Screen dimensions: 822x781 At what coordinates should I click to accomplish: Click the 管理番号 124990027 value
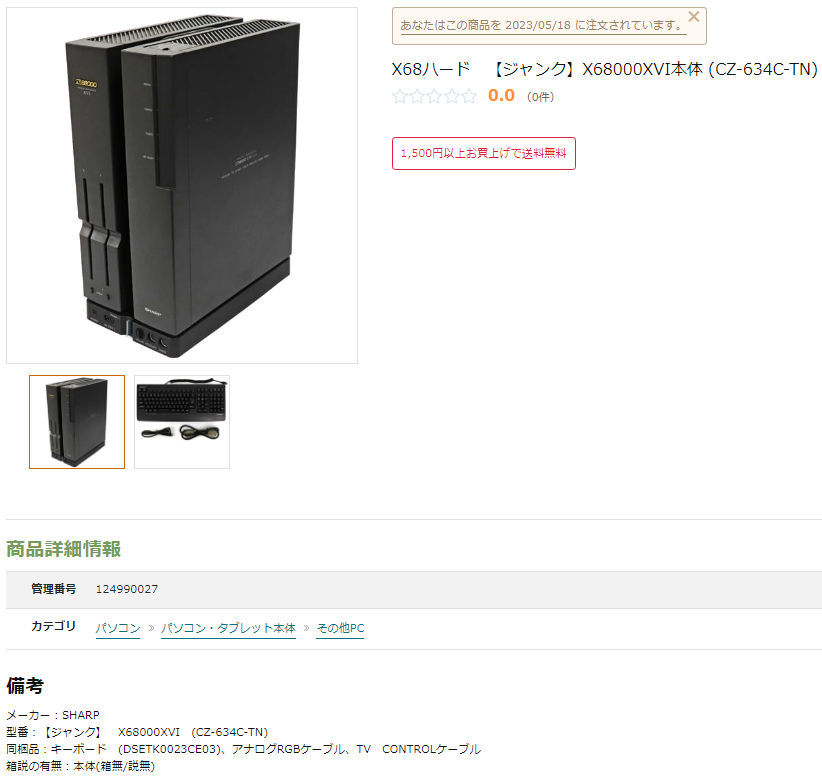[x=126, y=589]
